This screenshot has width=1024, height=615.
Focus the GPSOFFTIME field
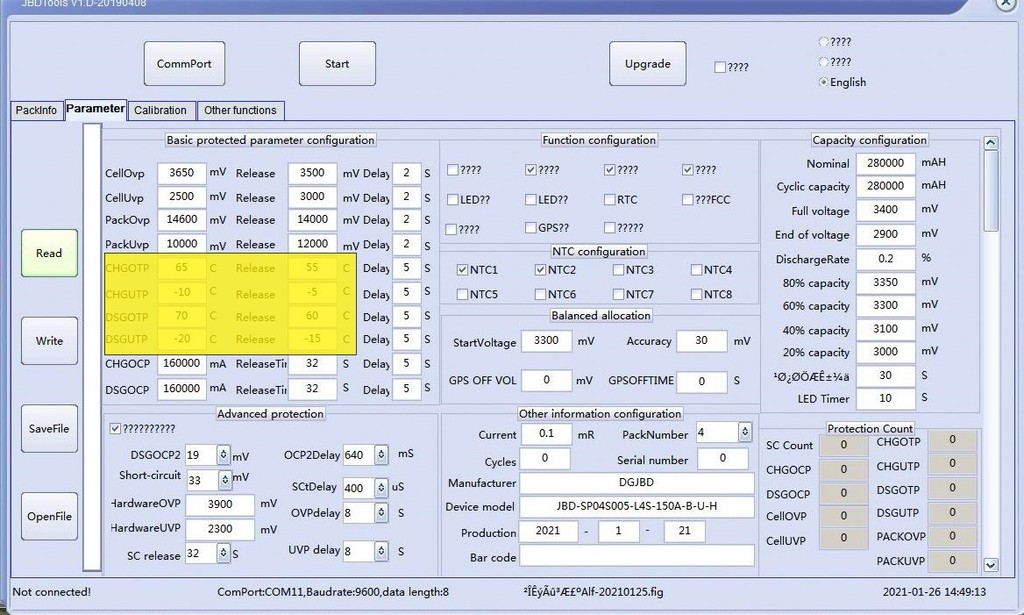coord(701,381)
